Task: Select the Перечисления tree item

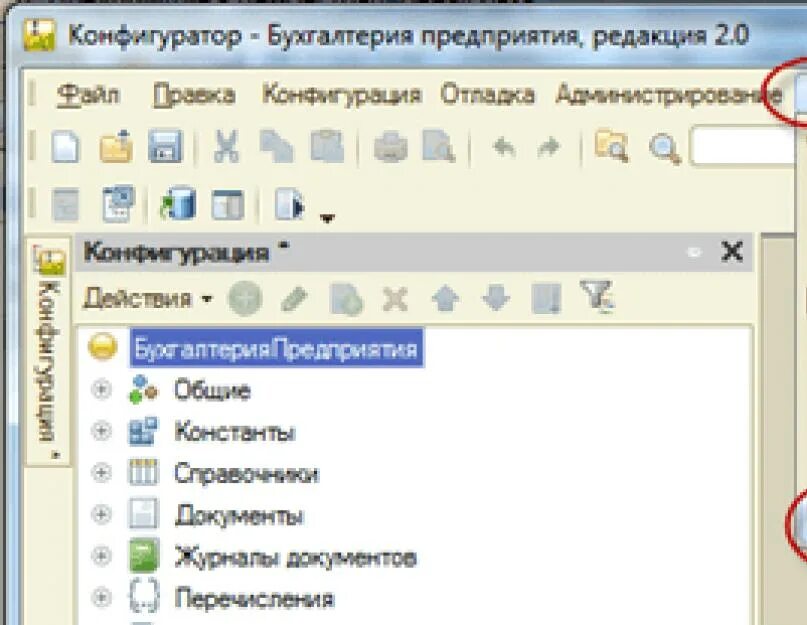Action: pyautogui.click(x=254, y=598)
